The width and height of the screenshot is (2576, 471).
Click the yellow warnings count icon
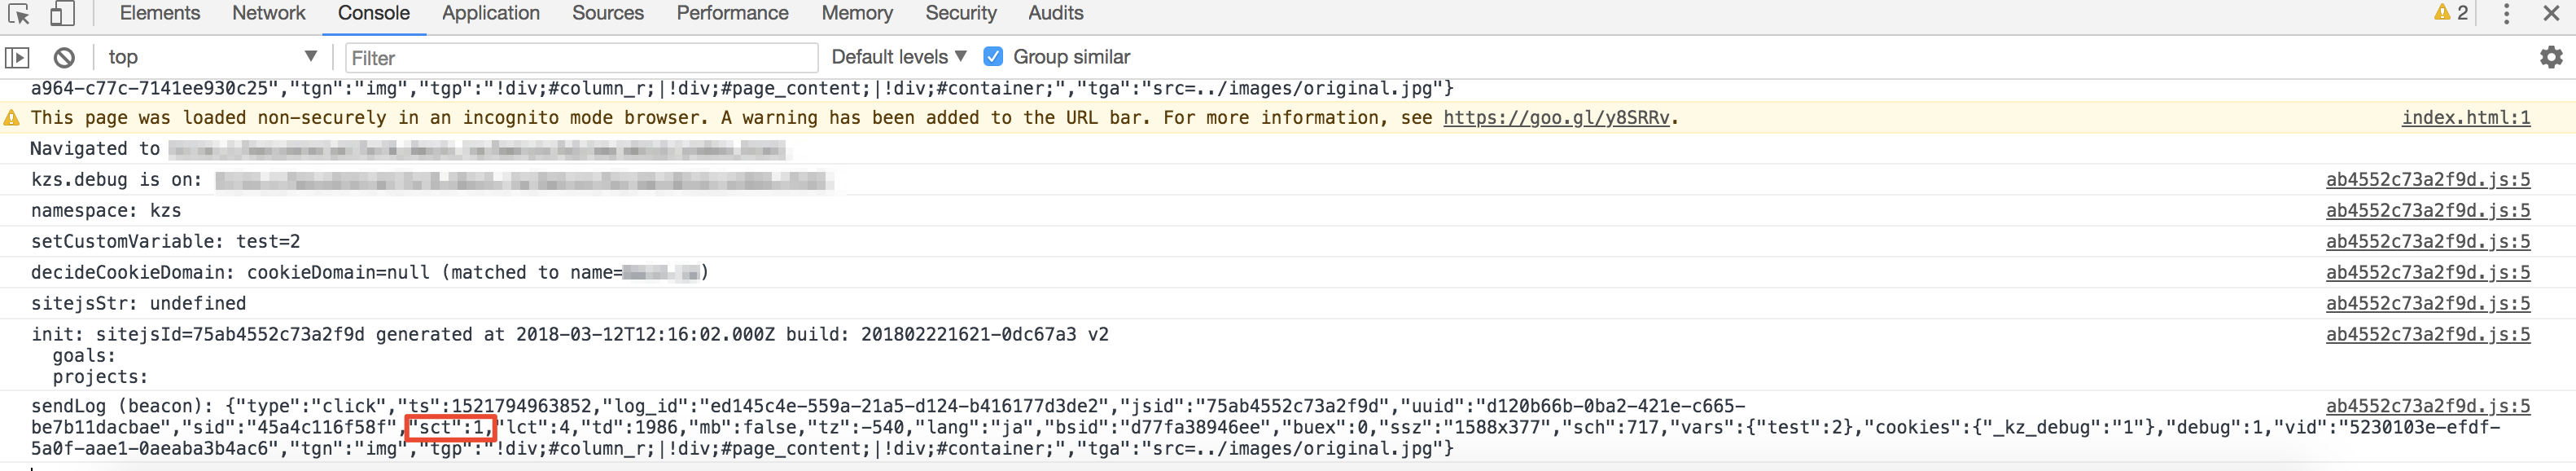[x=2451, y=13]
